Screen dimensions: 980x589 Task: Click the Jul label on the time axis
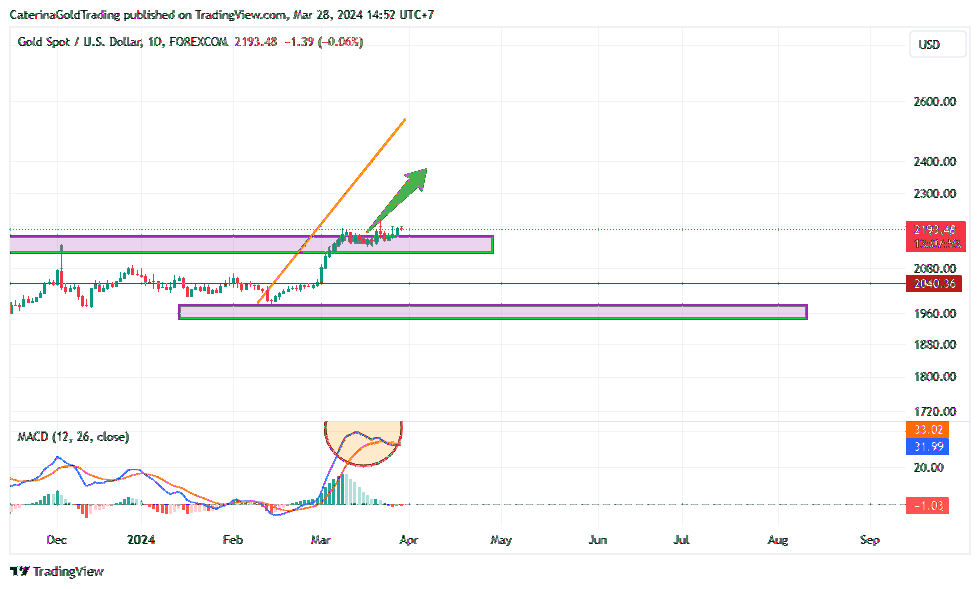(x=681, y=540)
